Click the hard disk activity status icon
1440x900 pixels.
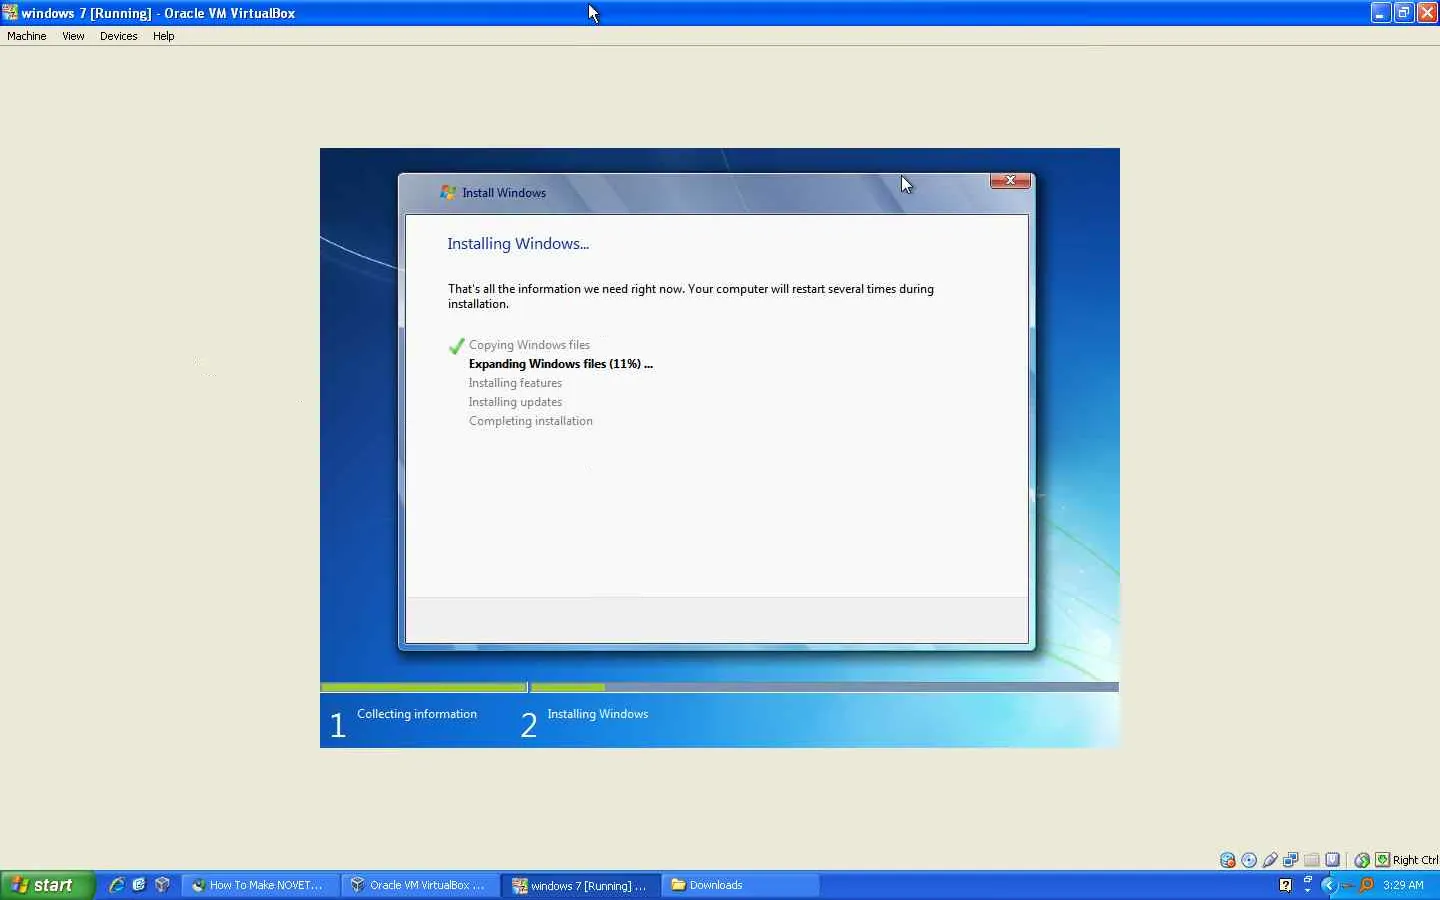[1228, 860]
